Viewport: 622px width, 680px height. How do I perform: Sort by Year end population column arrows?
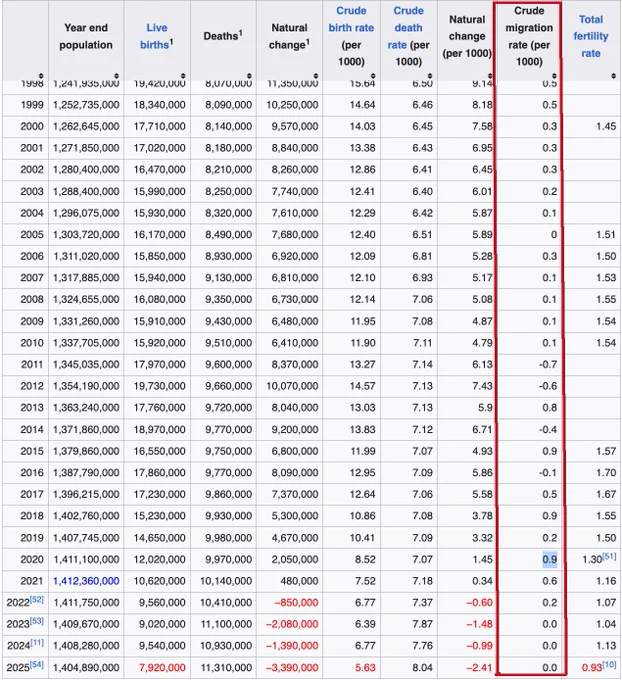(116, 76)
